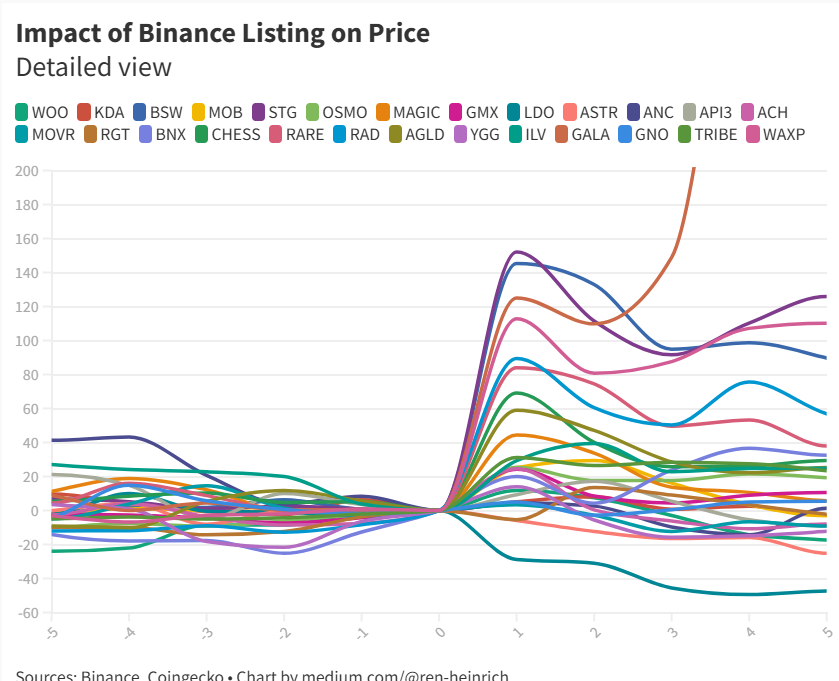839x681 pixels.
Task: Toggle the MAGIC series legend label
Action: (416, 112)
